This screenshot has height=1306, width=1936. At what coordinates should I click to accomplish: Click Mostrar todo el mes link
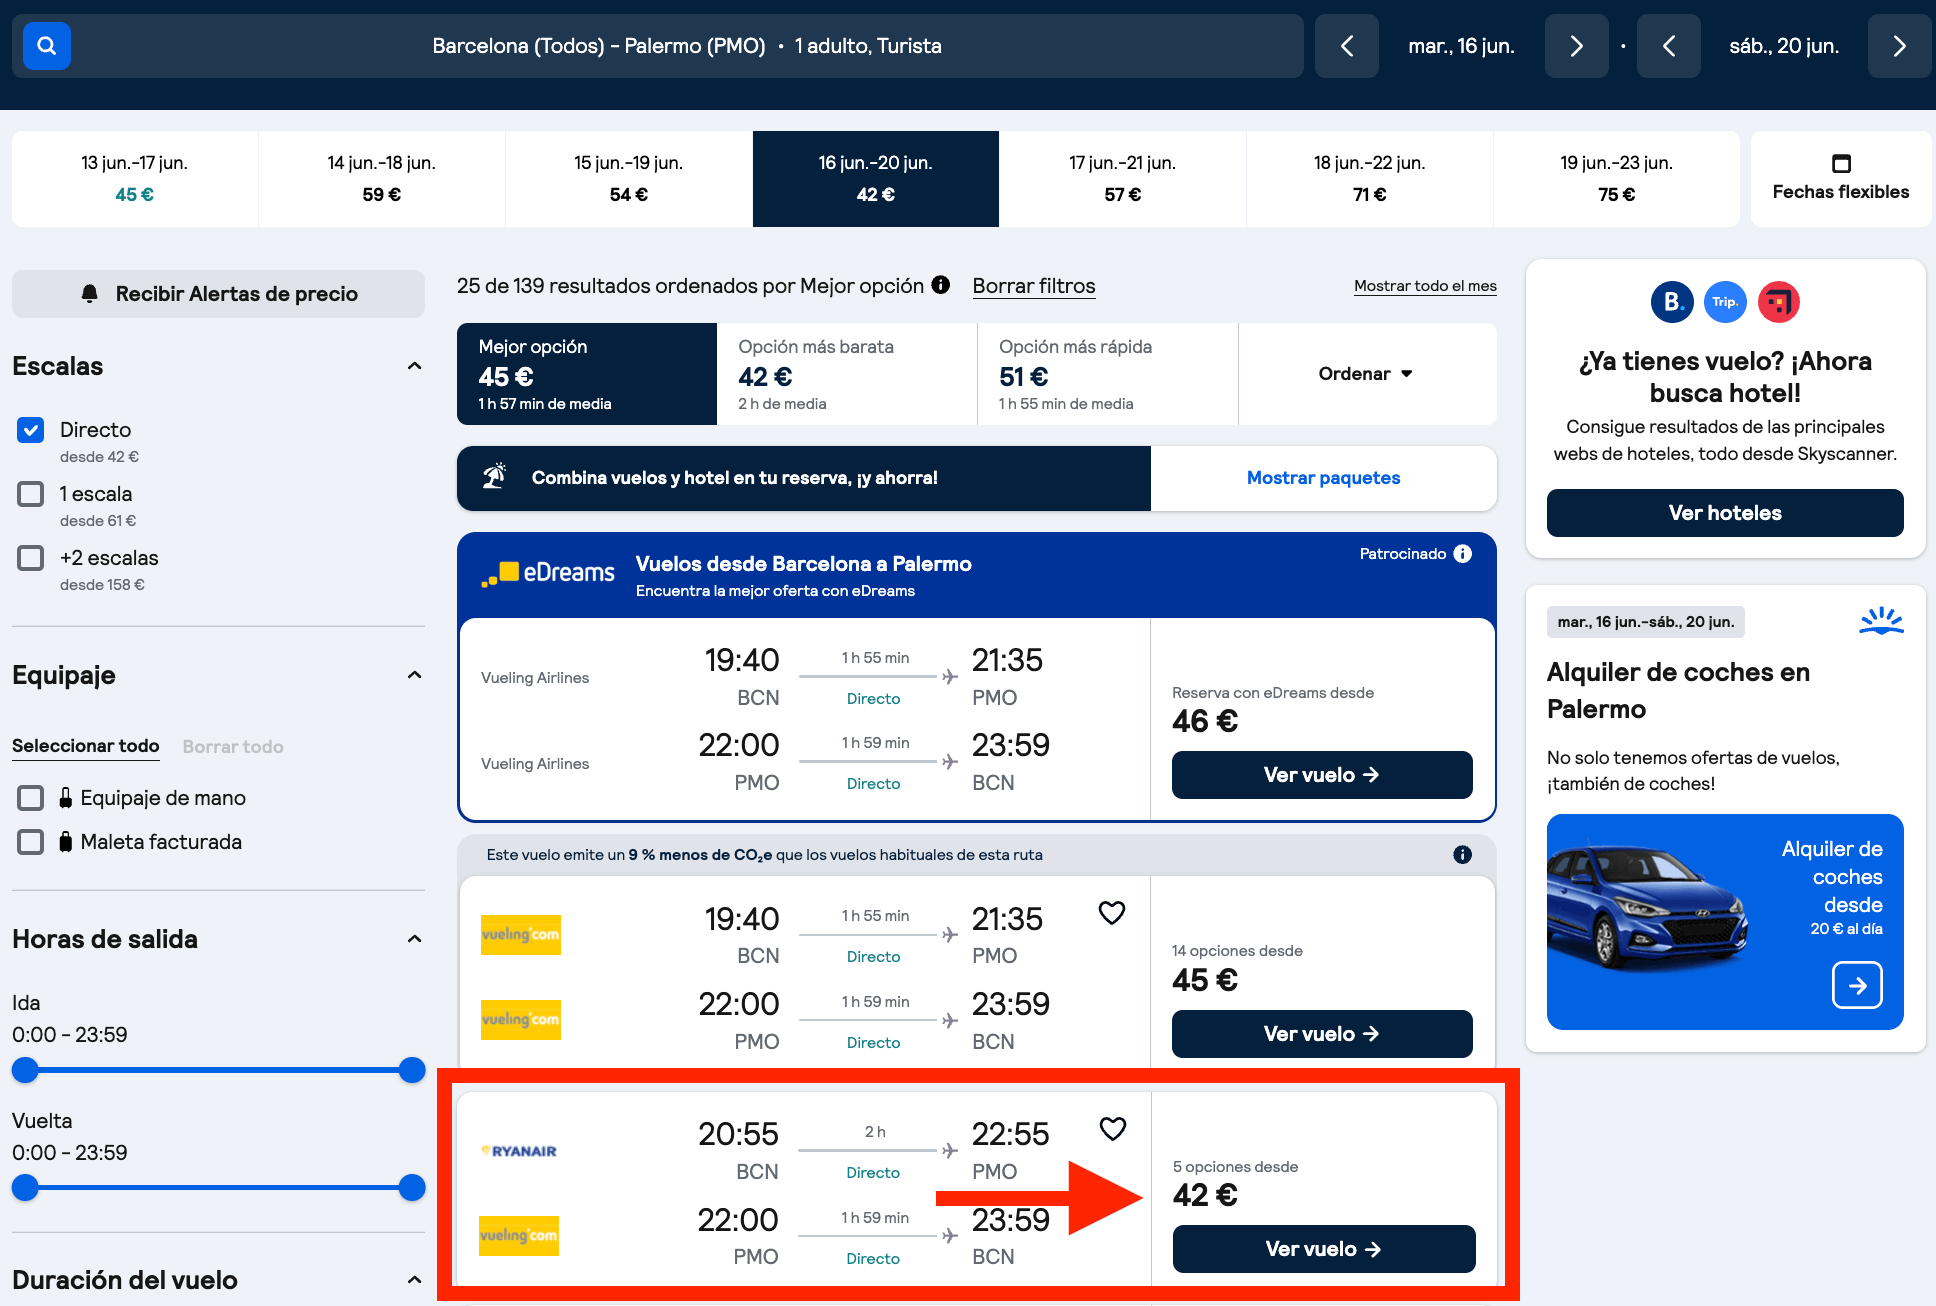1425,286
